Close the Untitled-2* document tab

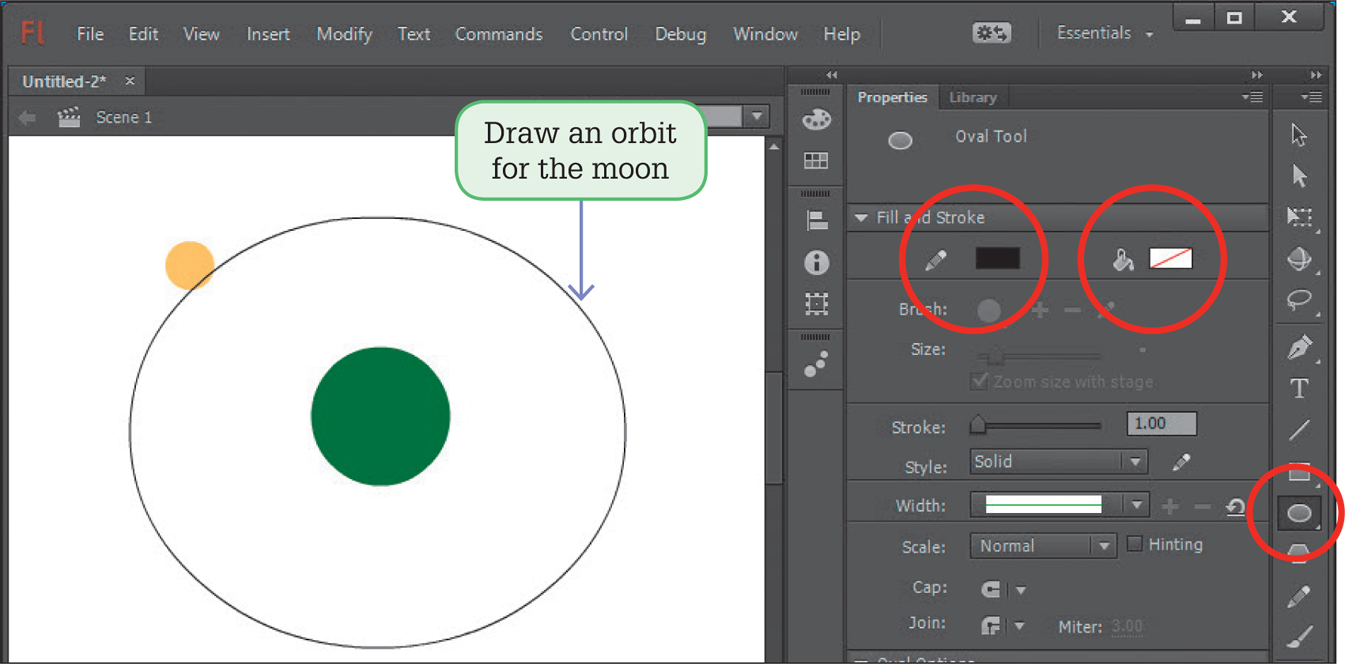pyautogui.click(x=130, y=81)
